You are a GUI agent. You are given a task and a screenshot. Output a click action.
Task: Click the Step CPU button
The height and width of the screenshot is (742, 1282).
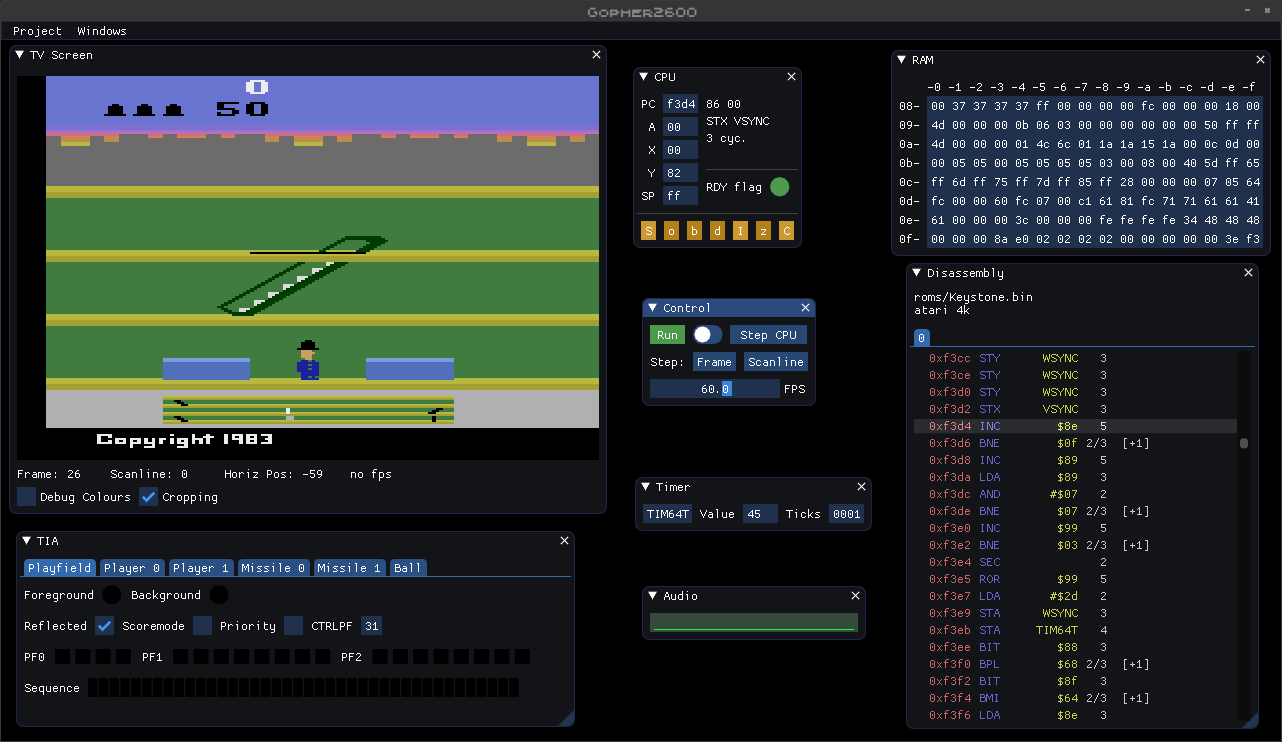point(768,335)
